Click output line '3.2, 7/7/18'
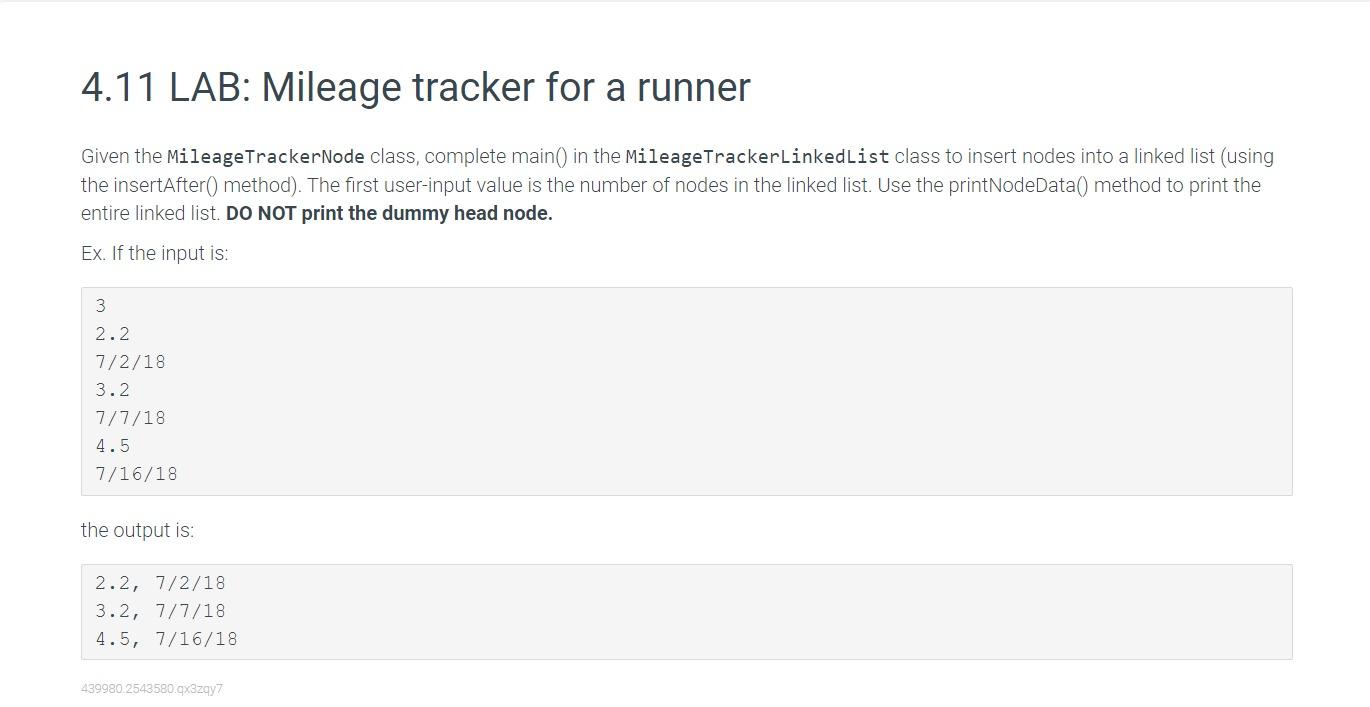The height and width of the screenshot is (707, 1370). (161, 611)
